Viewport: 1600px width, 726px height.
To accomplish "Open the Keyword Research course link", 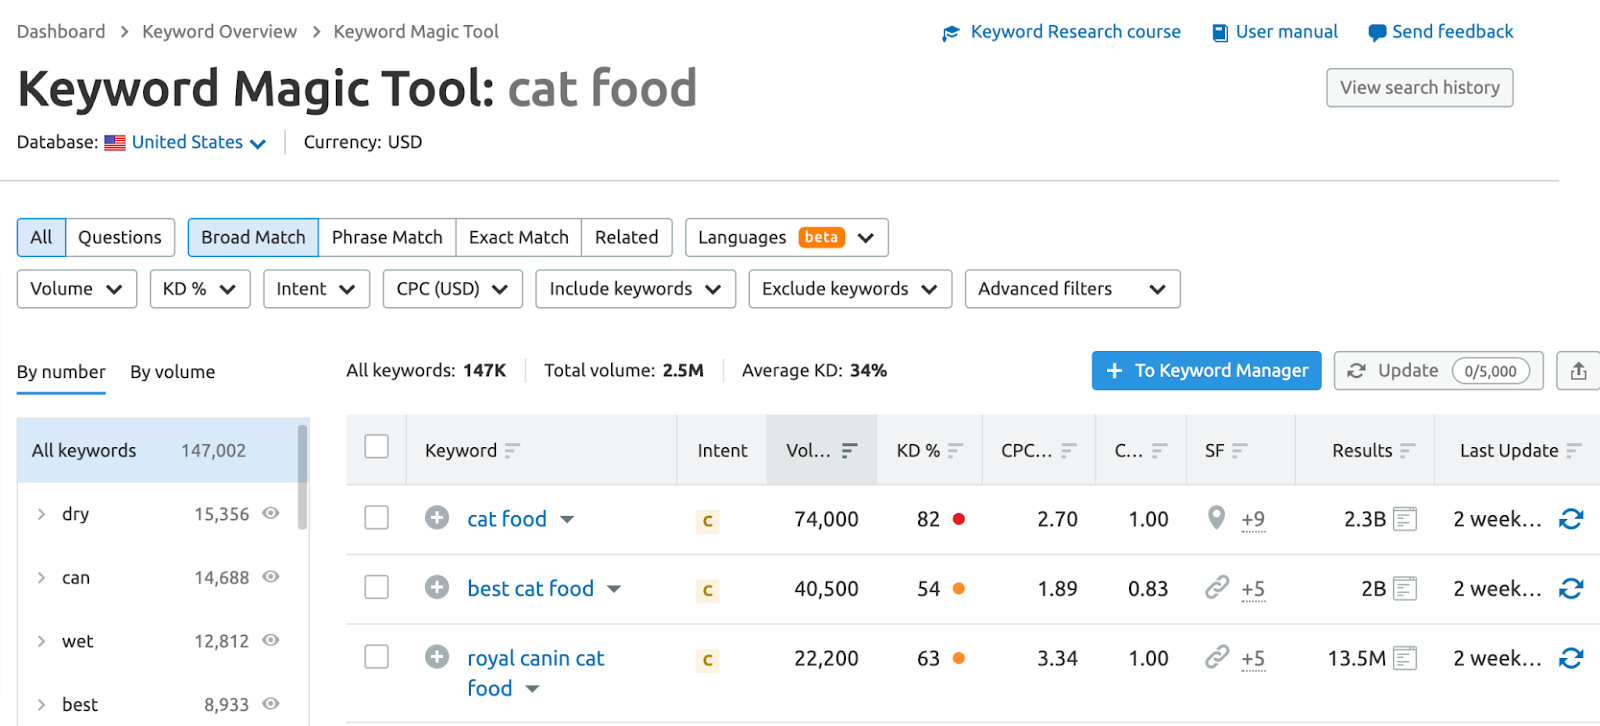I will tap(1075, 32).
